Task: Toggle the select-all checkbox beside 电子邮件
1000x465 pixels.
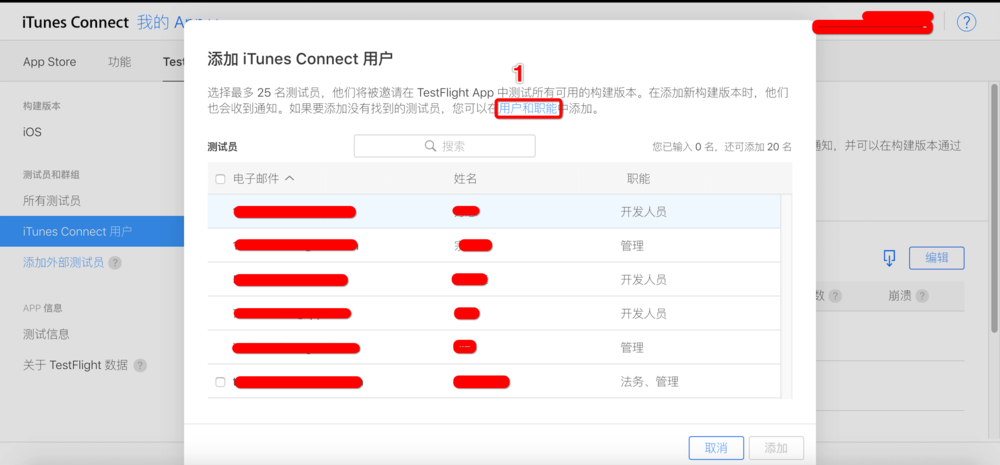Action: 220,179
